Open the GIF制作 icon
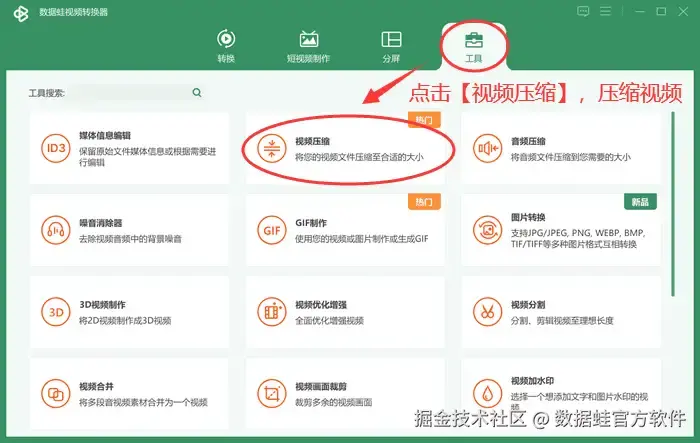The image size is (700, 443). click(271, 230)
